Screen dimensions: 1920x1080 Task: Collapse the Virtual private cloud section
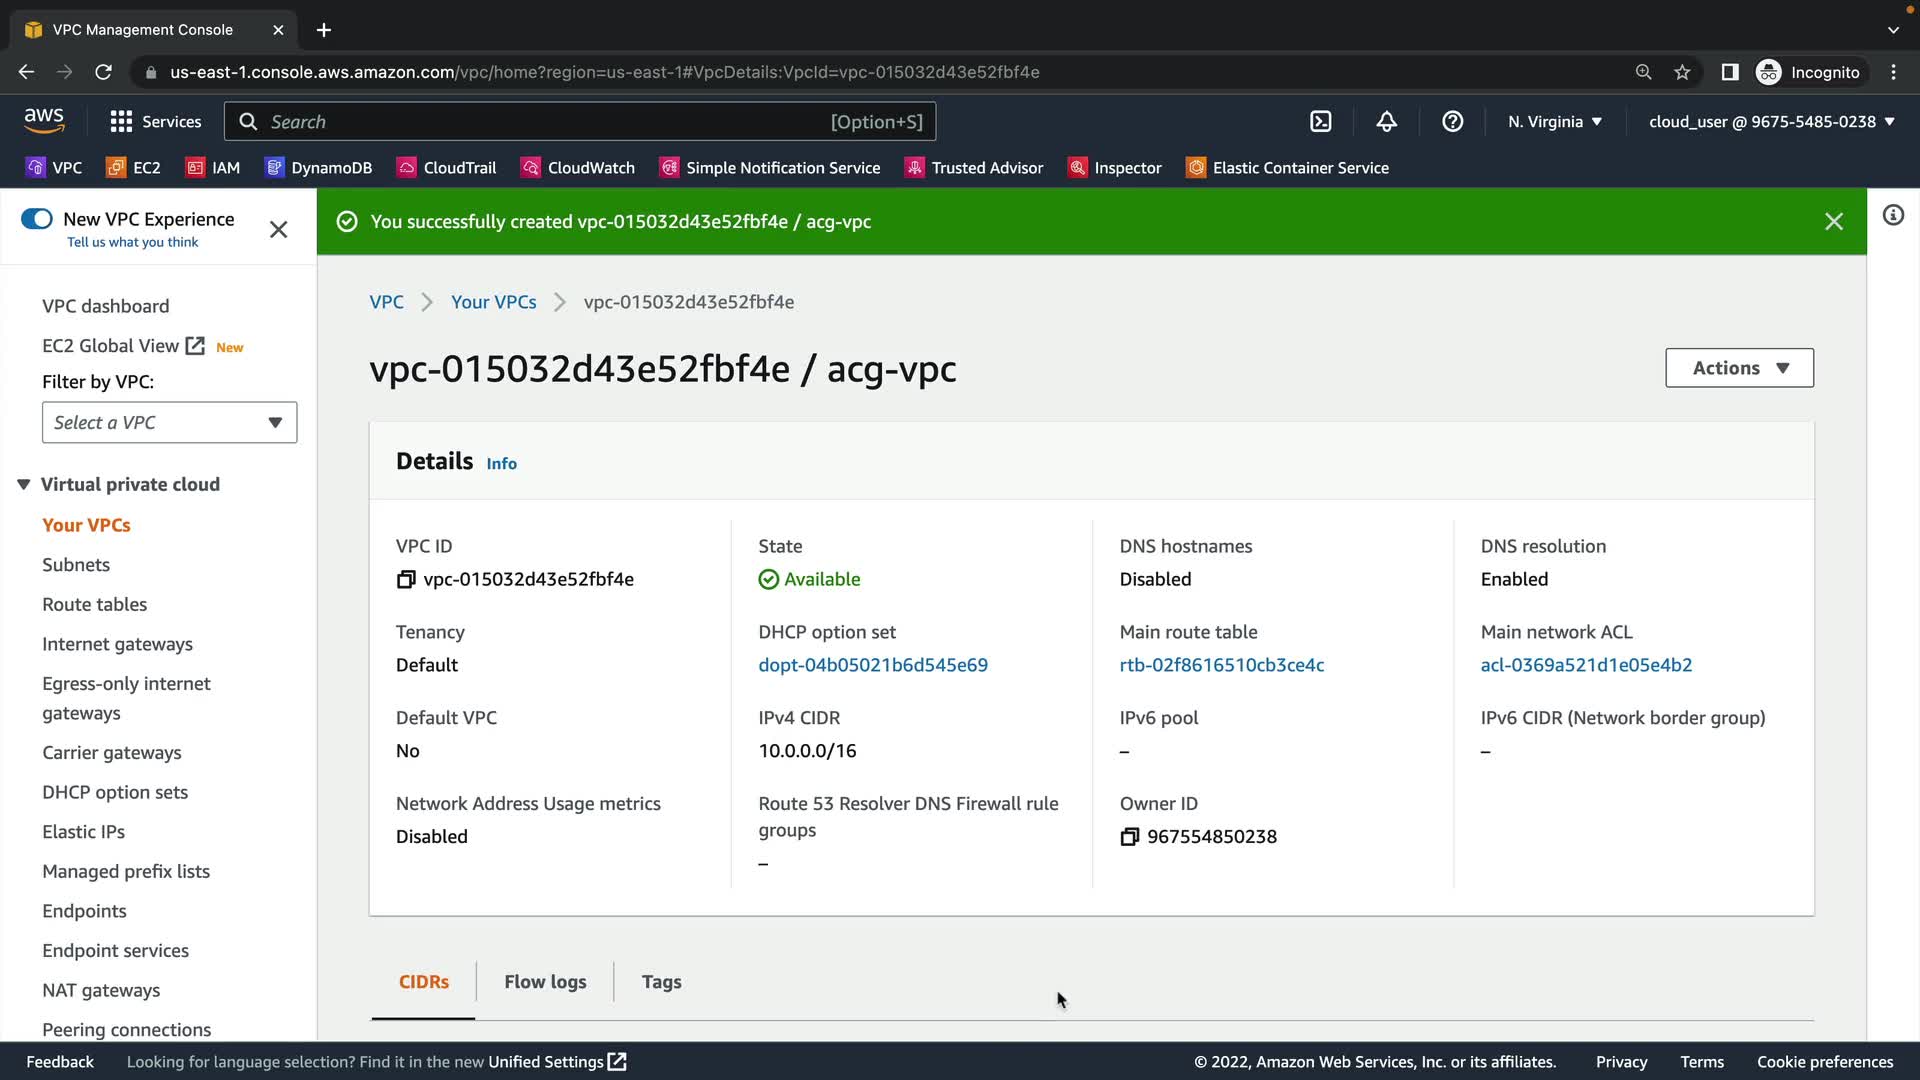click(24, 485)
